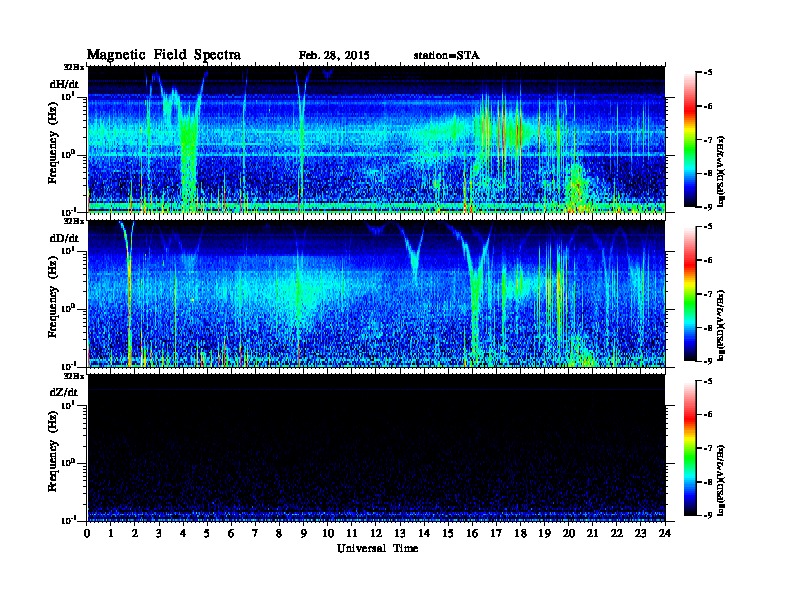
Task: Select hour 10 on the time axis
Action: click(328, 534)
